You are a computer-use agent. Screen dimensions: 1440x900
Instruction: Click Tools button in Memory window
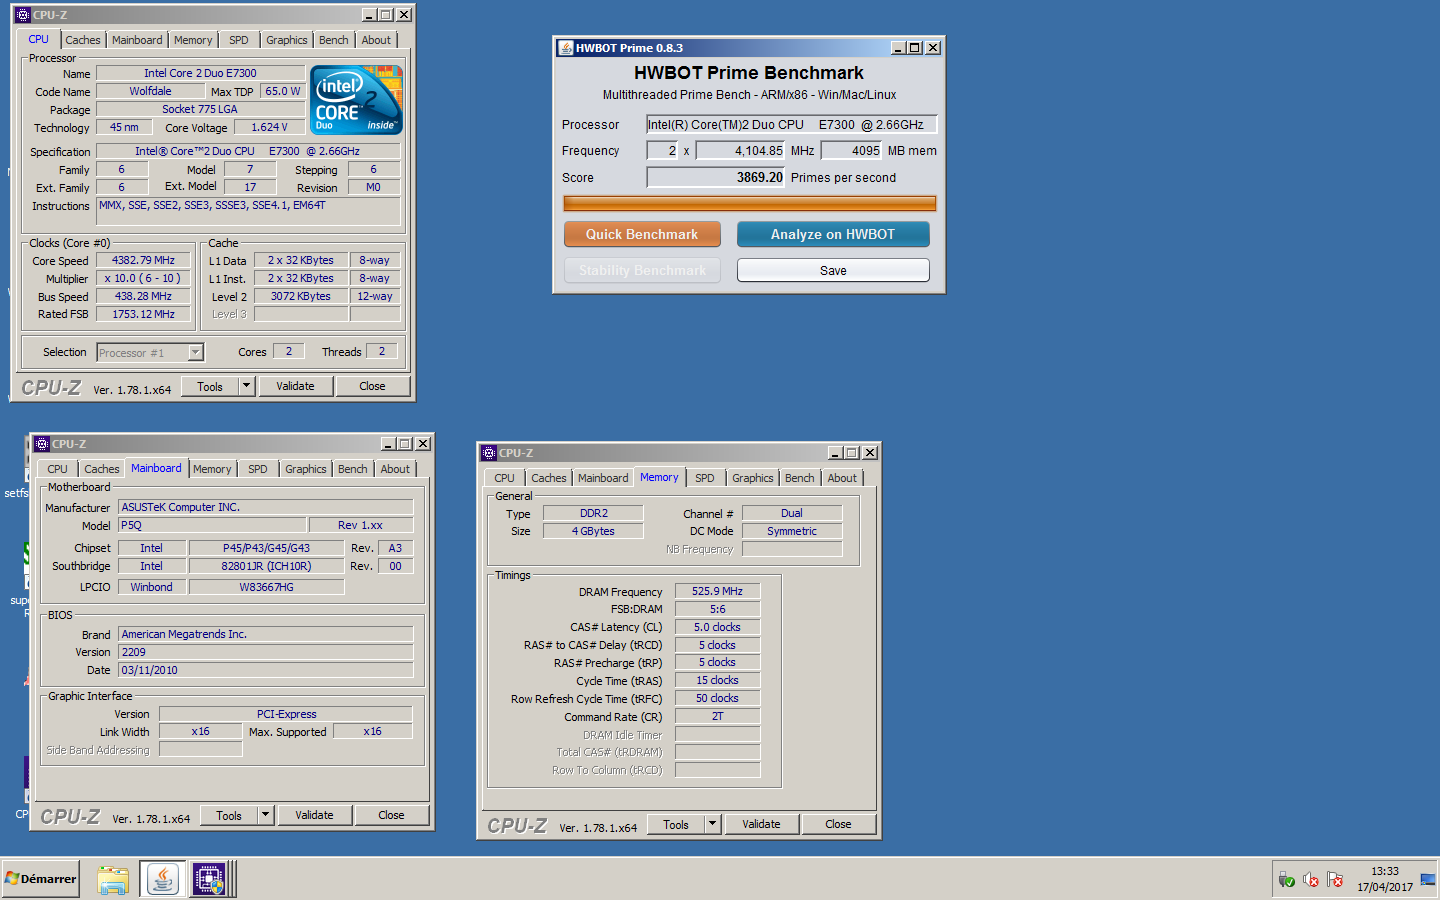point(676,824)
